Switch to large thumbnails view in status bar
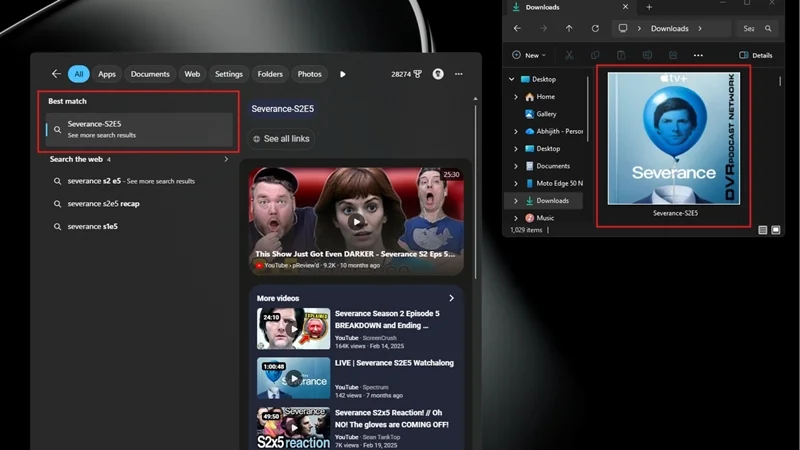Screen dimensions: 800x450 (776, 230)
